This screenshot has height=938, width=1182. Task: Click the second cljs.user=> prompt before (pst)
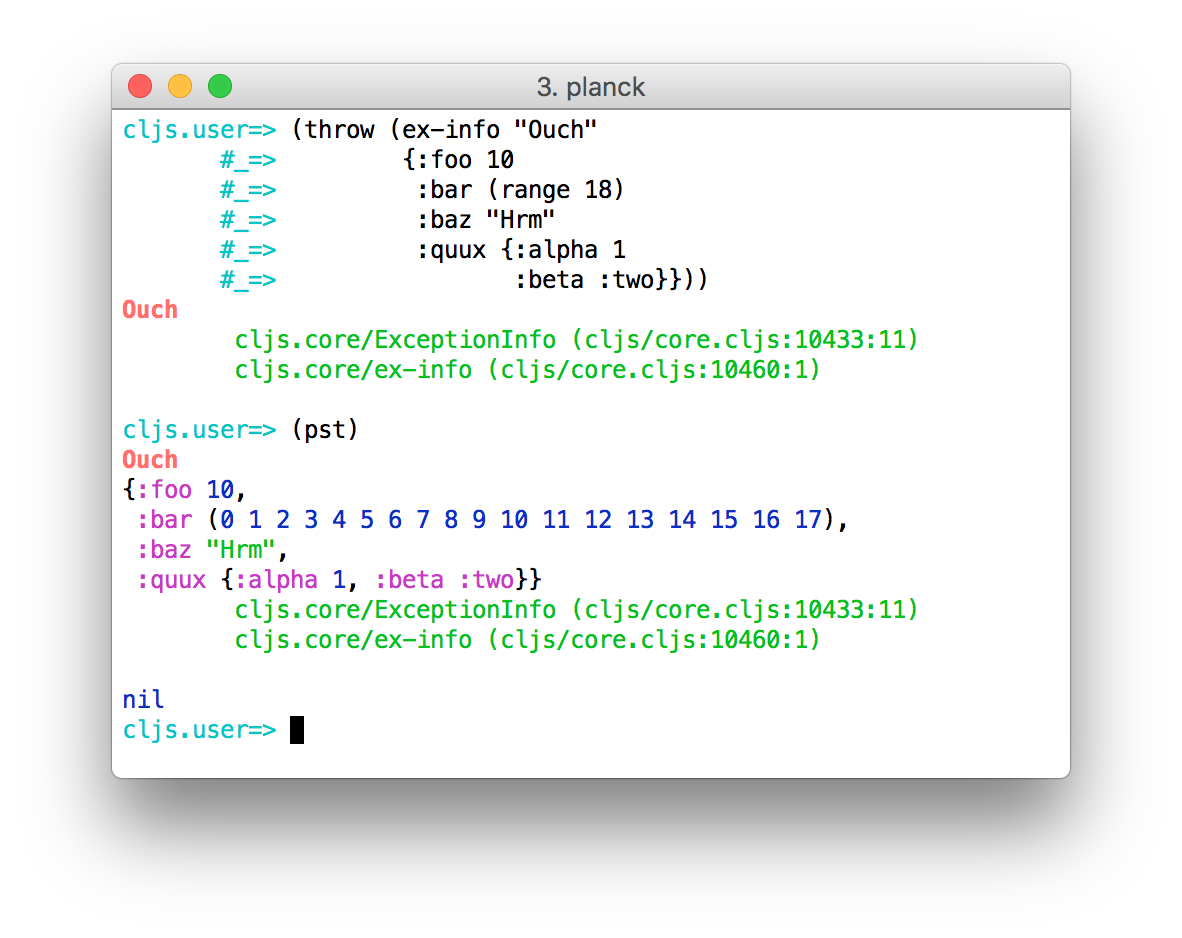[x=200, y=430]
